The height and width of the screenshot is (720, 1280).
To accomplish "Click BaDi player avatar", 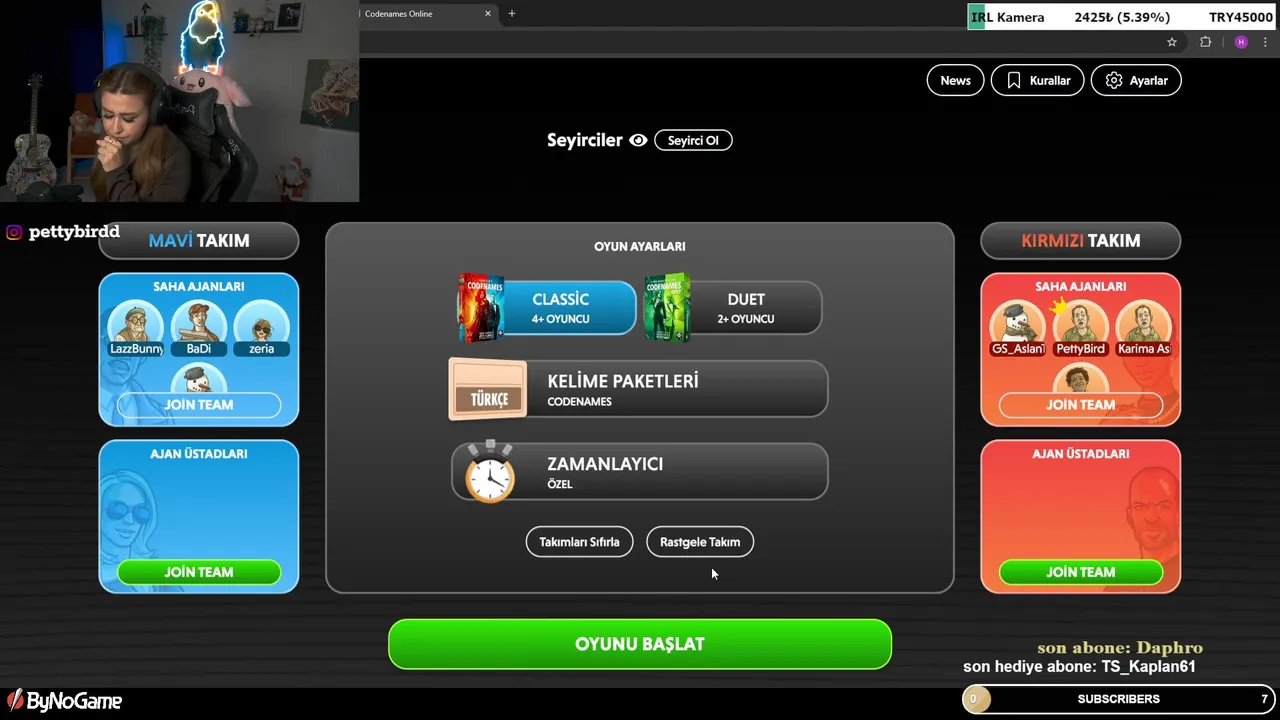I will (199, 328).
